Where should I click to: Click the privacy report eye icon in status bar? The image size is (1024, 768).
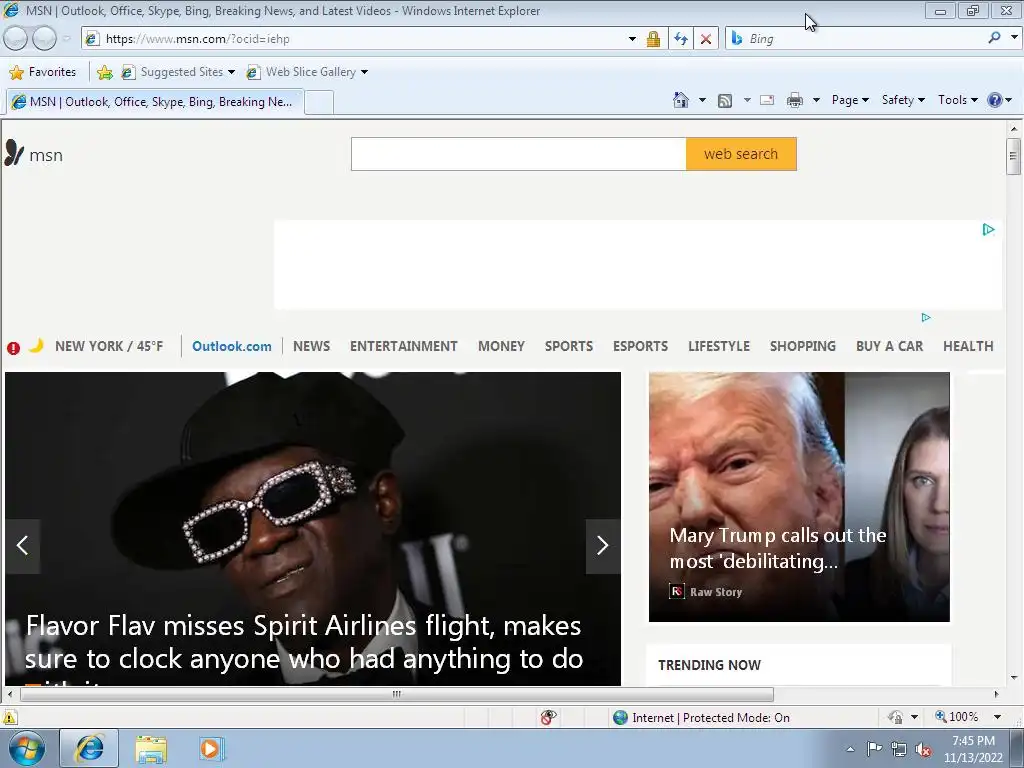point(549,717)
